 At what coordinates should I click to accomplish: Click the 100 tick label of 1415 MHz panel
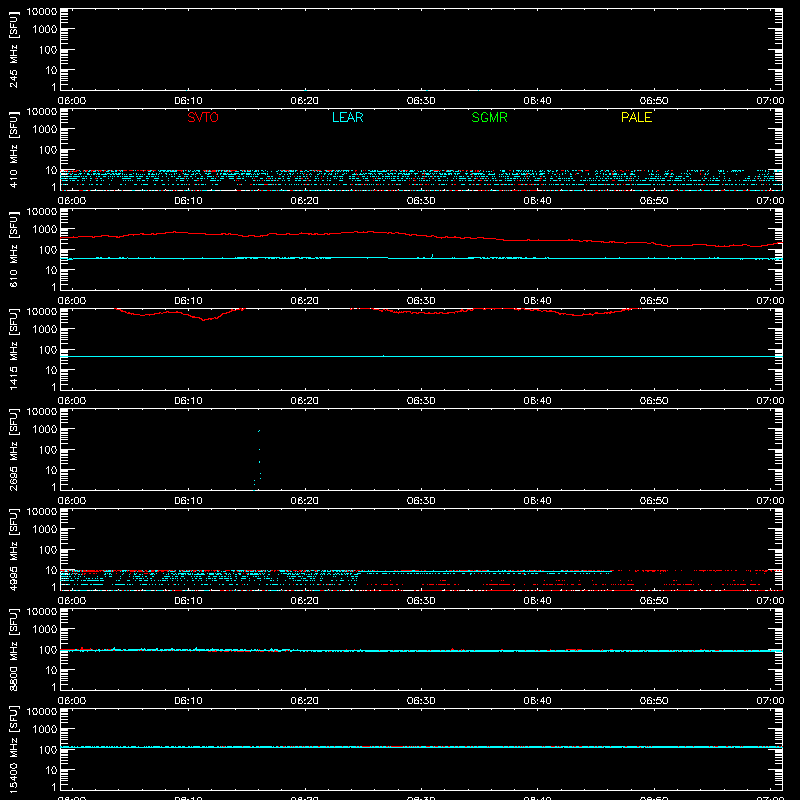click(48, 350)
